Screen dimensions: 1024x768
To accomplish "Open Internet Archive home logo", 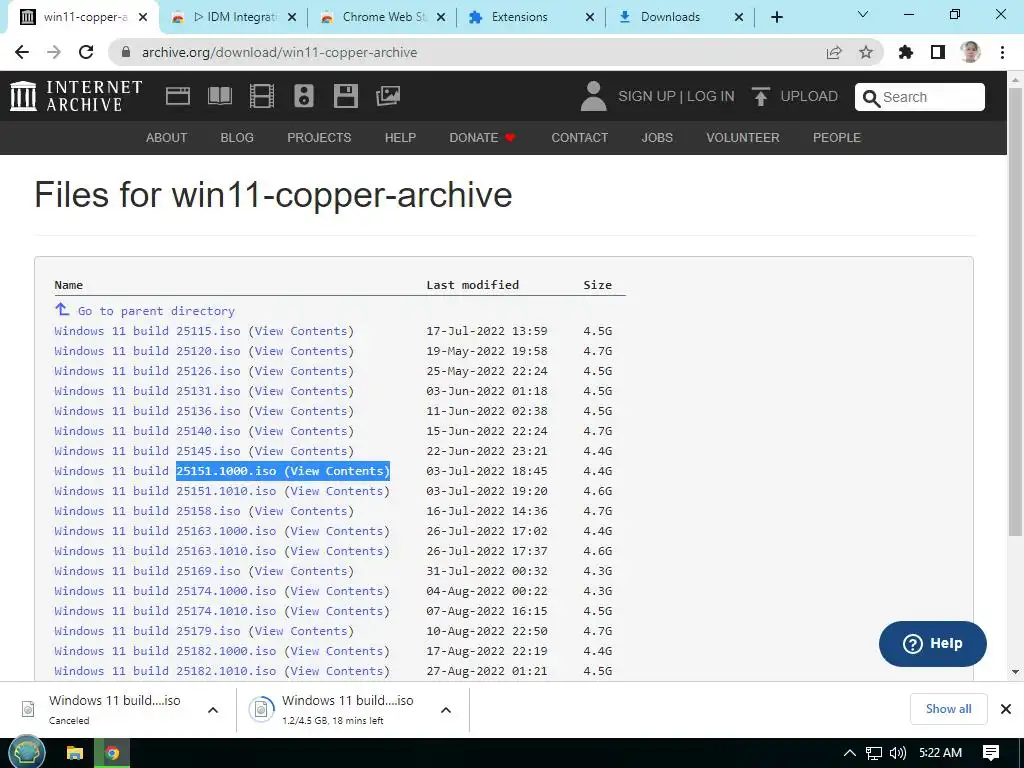I will click(76, 96).
